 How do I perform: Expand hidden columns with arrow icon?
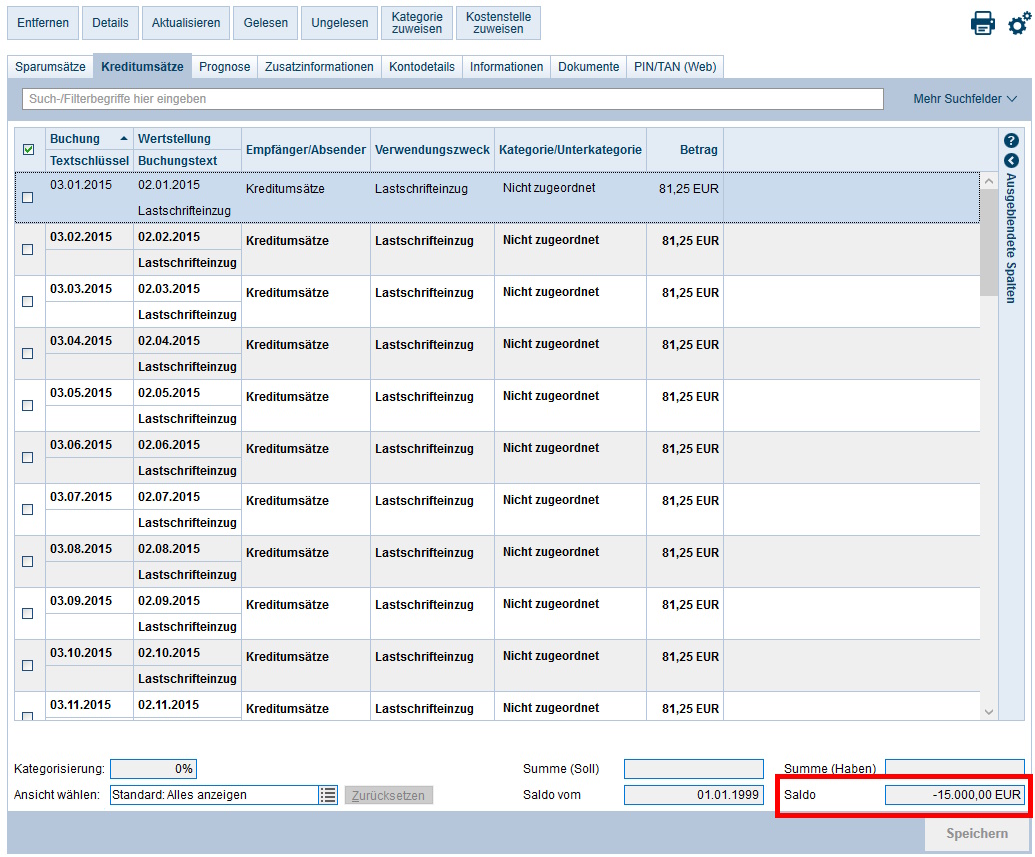click(1011, 160)
